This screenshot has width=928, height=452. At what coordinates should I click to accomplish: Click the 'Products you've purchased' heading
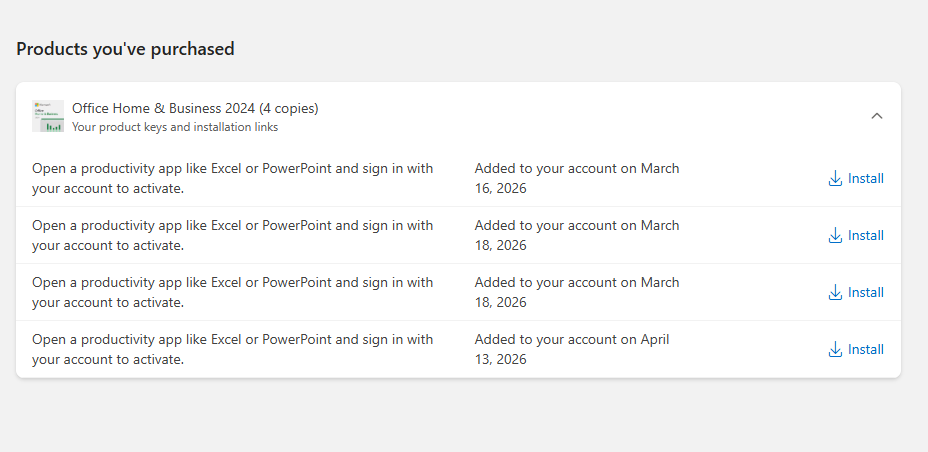point(125,49)
